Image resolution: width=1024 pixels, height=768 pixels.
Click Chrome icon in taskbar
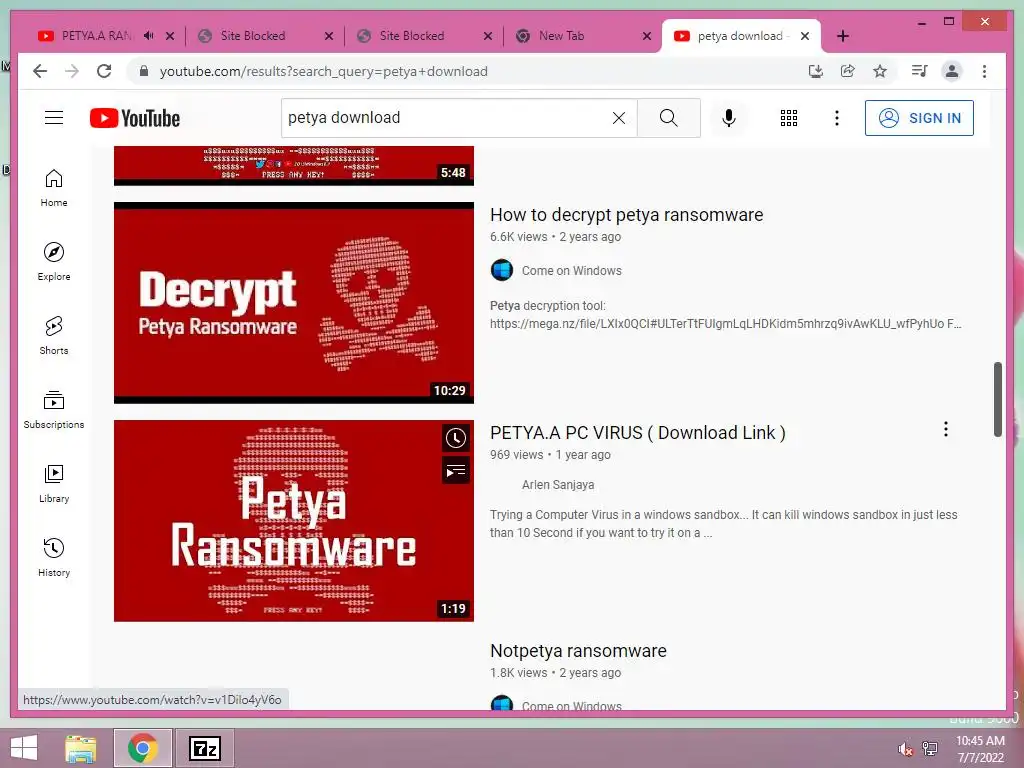click(x=143, y=748)
